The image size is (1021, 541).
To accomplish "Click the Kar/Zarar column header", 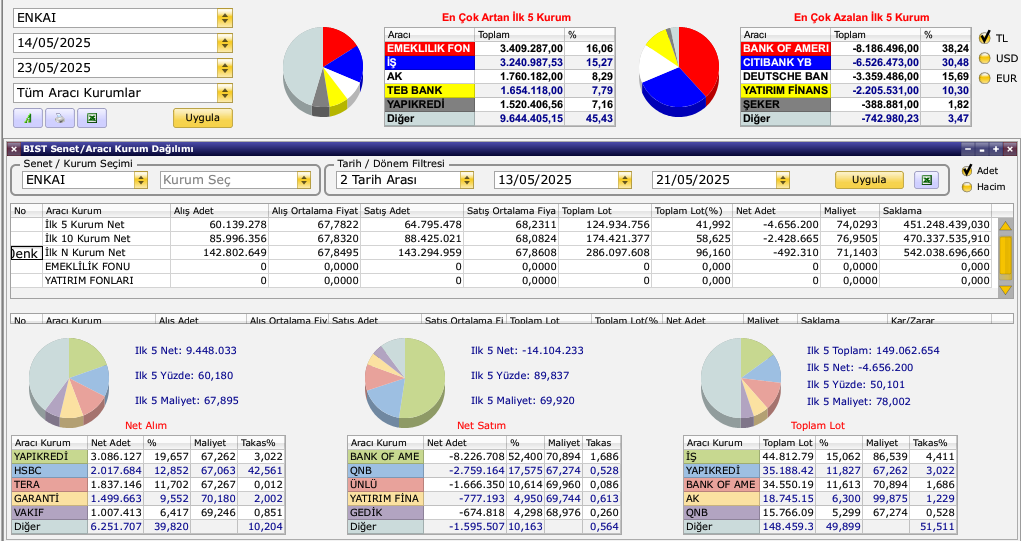I will (x=938, y=320).
